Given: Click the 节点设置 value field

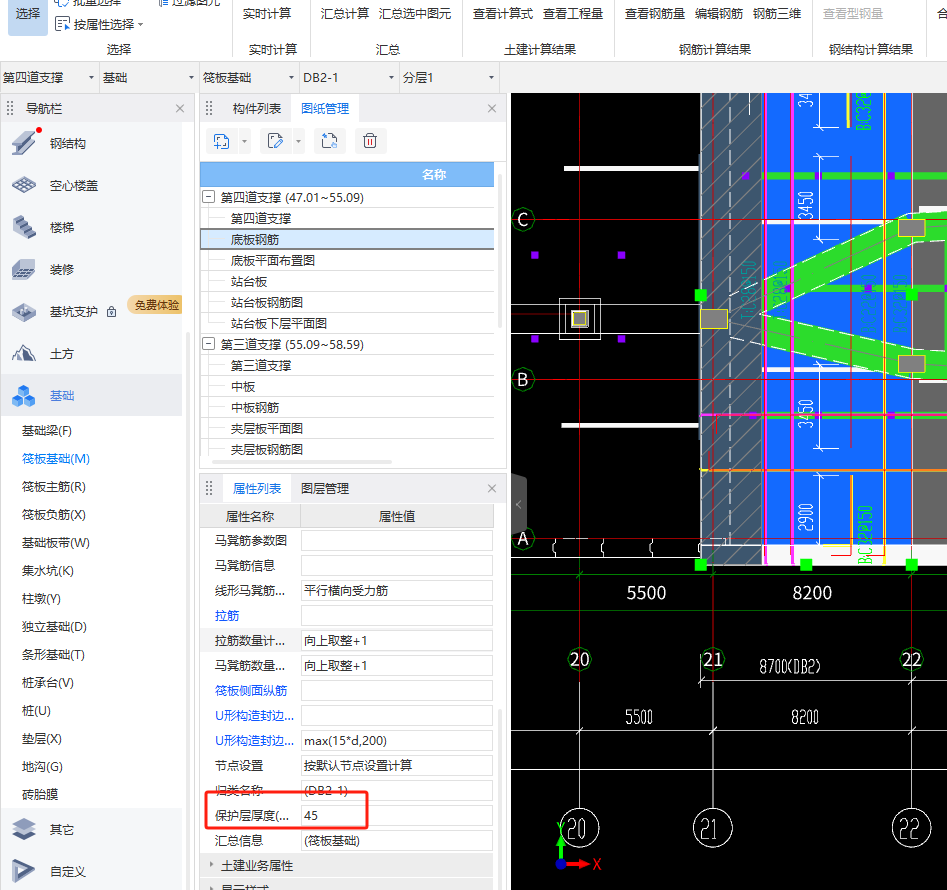Looking at the screenshot, I should pyautogui.click(x=397, y=766).
